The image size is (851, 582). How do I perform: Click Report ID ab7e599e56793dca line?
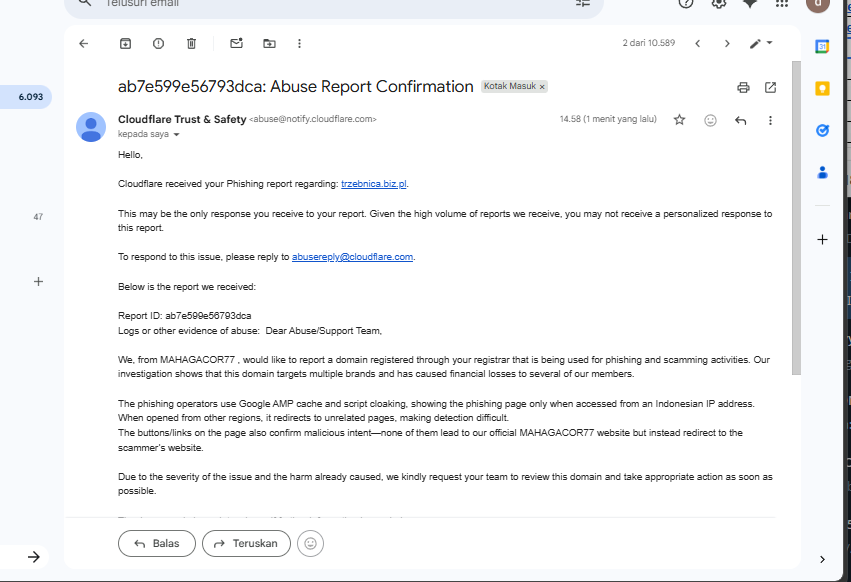pos(185,316)
